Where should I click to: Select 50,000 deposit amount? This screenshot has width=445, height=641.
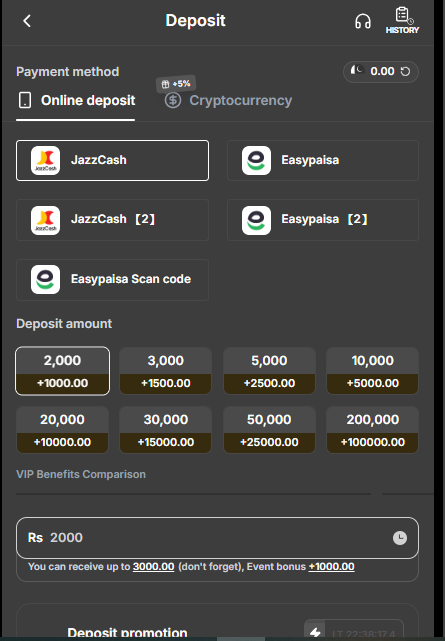point(269,430)
